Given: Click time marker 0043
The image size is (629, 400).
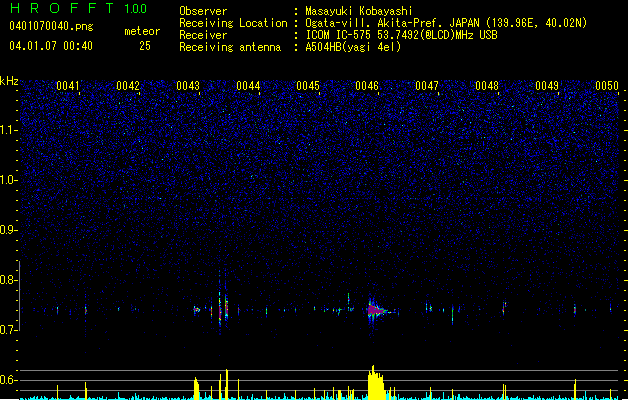Looking at the screenshot, I should [188, 86].
